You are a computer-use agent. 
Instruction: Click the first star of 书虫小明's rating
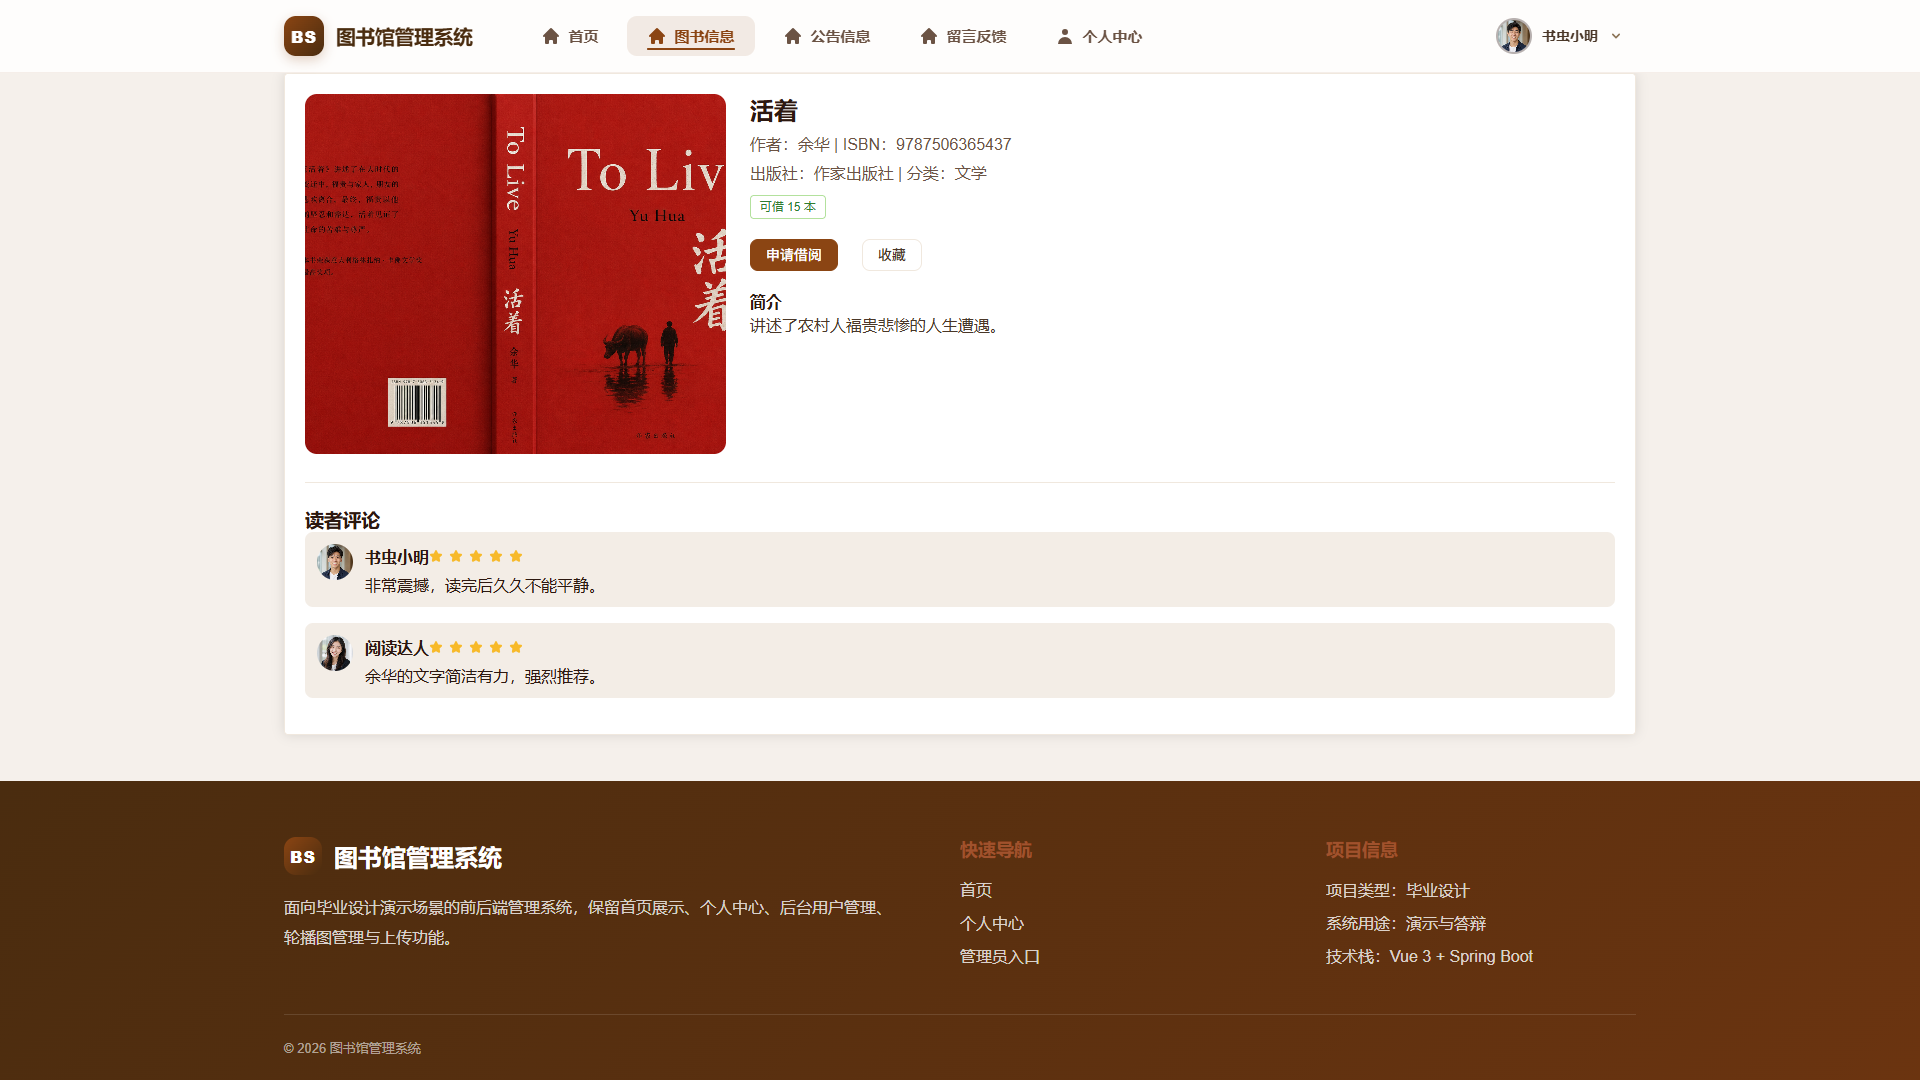[436, 556]
